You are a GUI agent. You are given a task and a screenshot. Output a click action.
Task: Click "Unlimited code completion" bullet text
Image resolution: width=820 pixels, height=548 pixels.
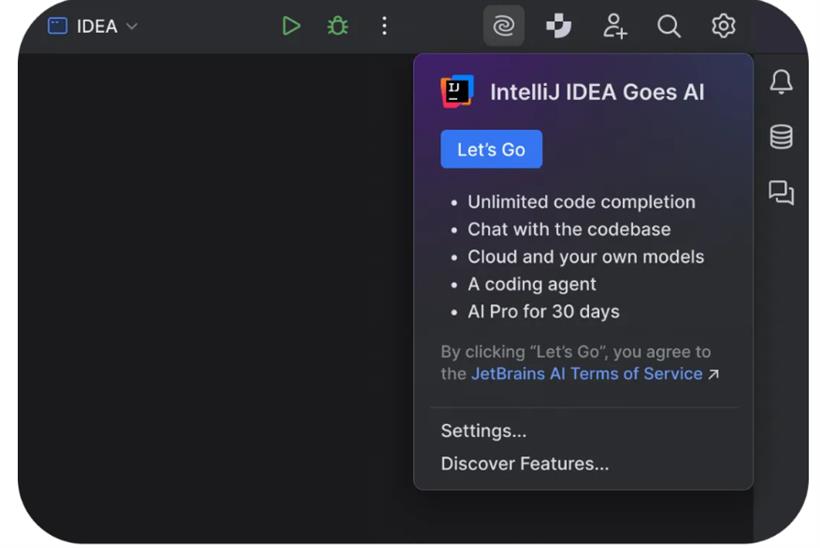pyautogui.click(x=582, y=202)
